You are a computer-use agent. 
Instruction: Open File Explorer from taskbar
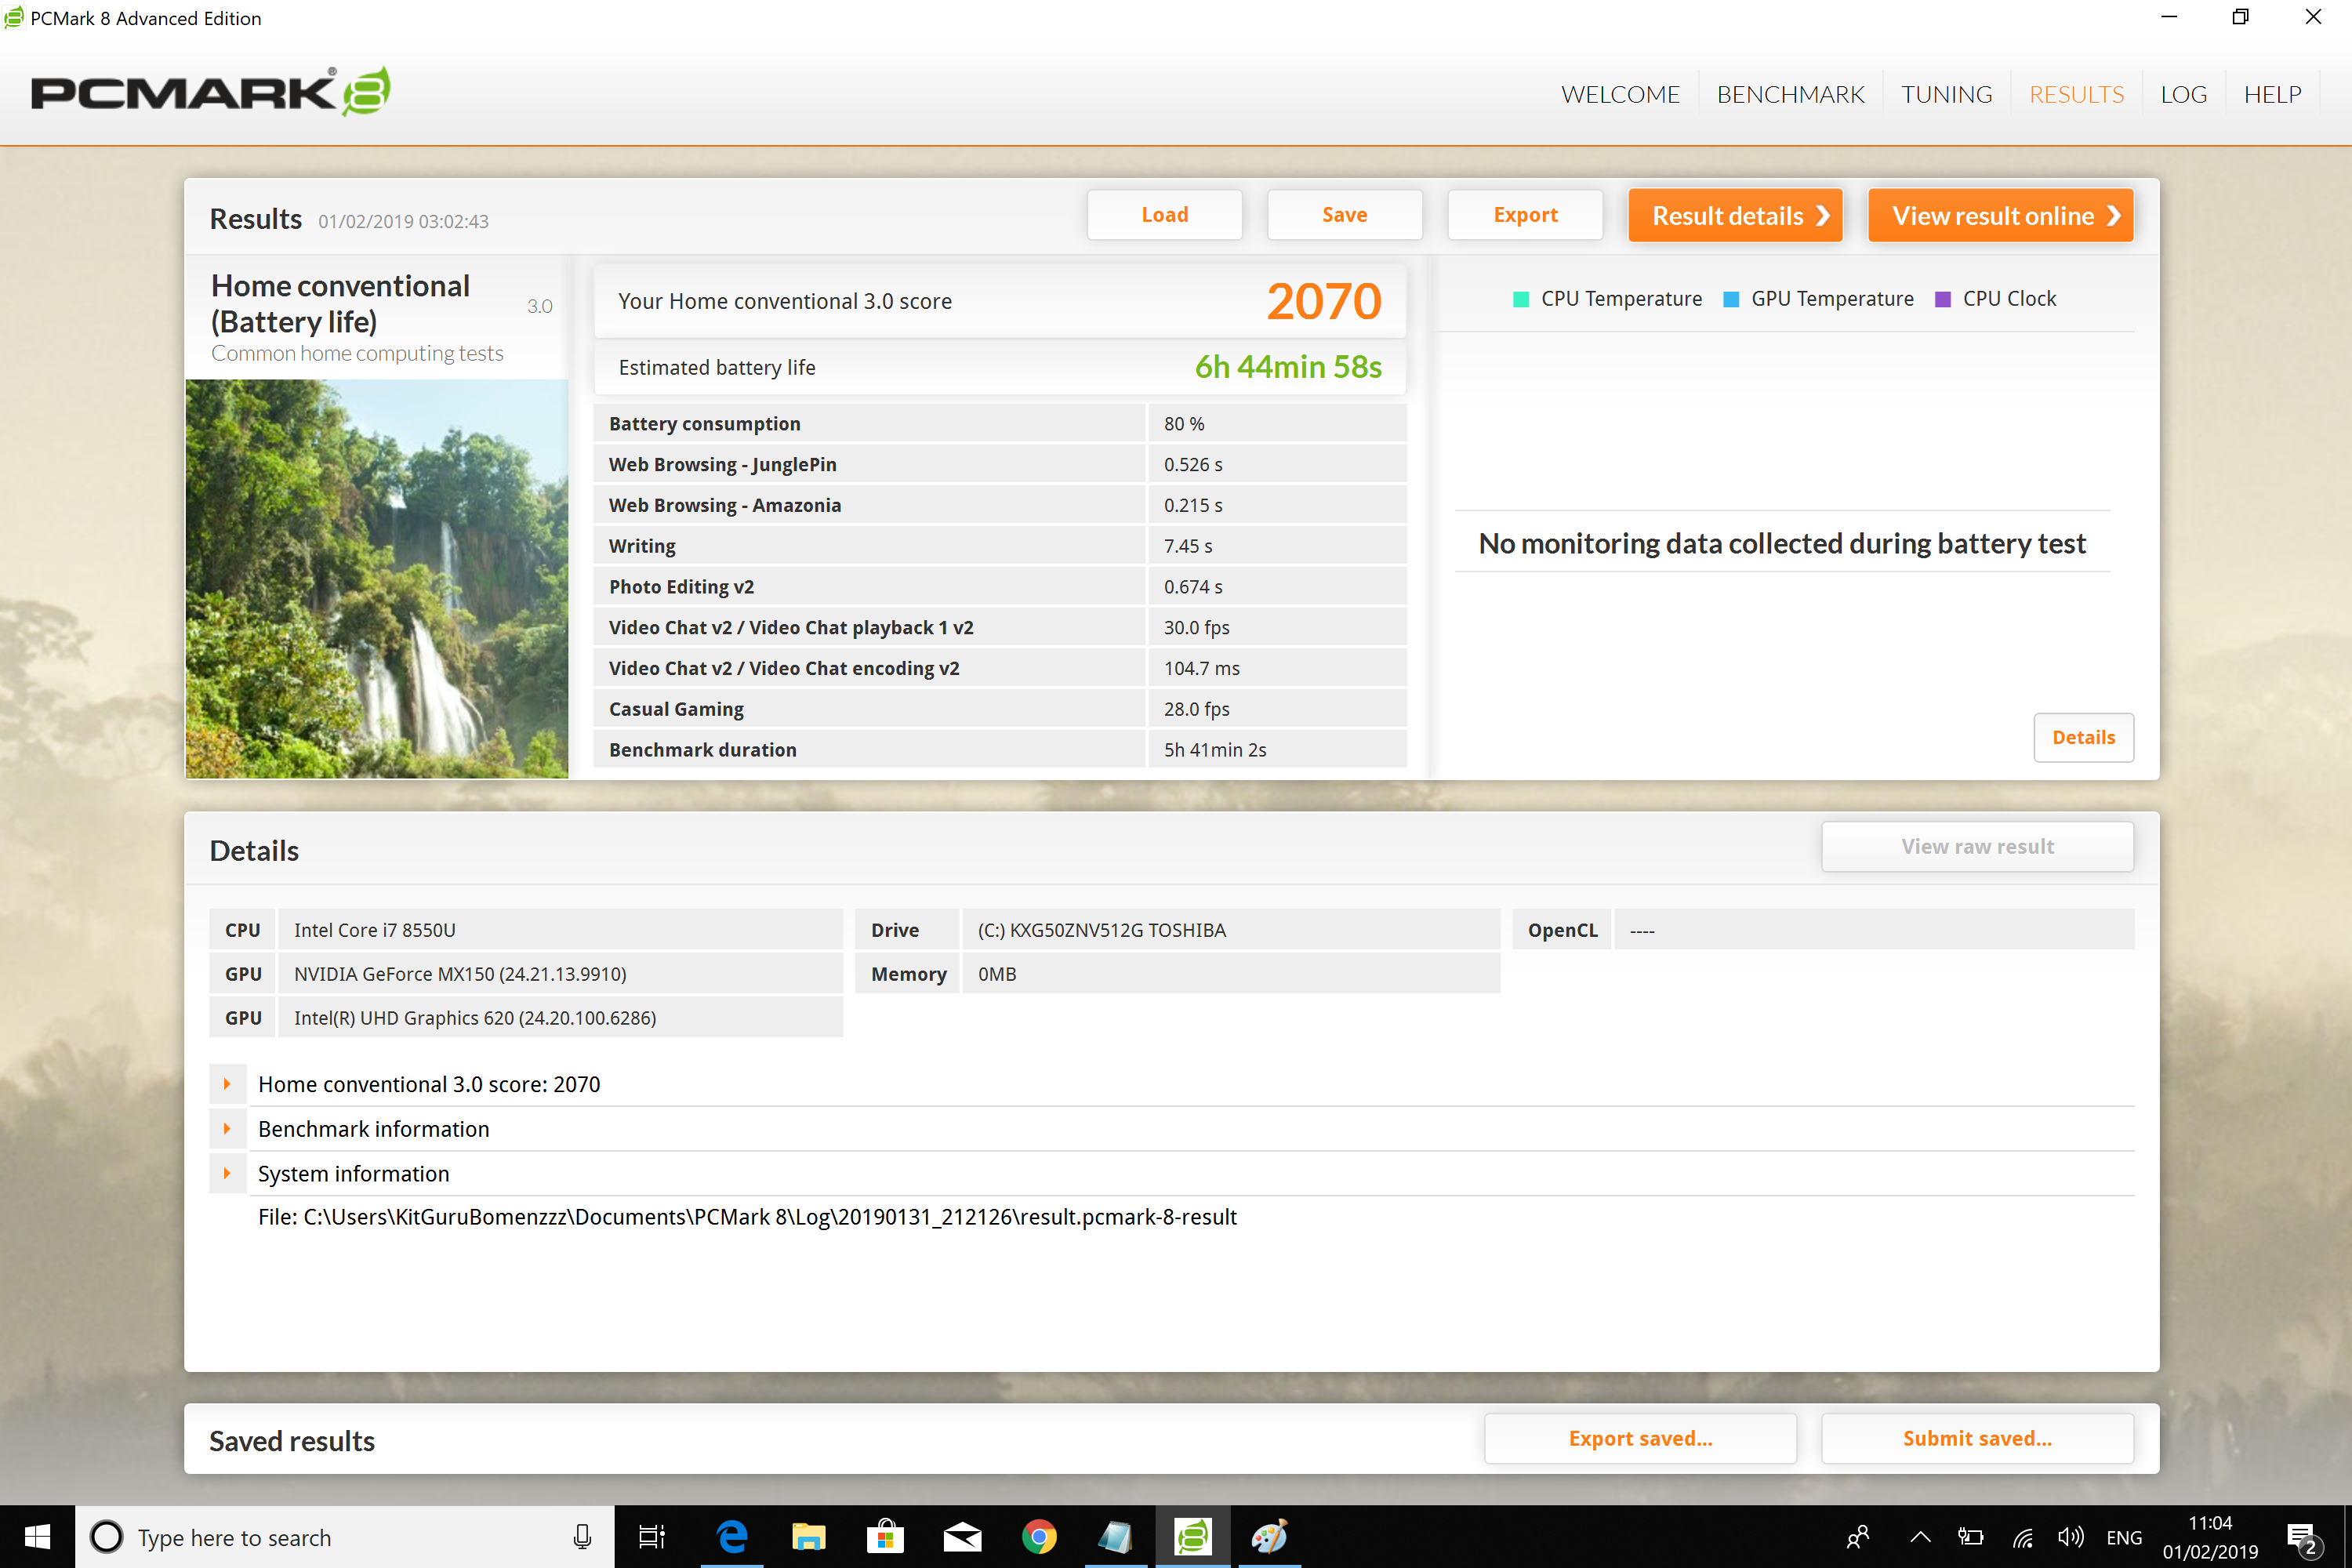[x=808, y=1537]
